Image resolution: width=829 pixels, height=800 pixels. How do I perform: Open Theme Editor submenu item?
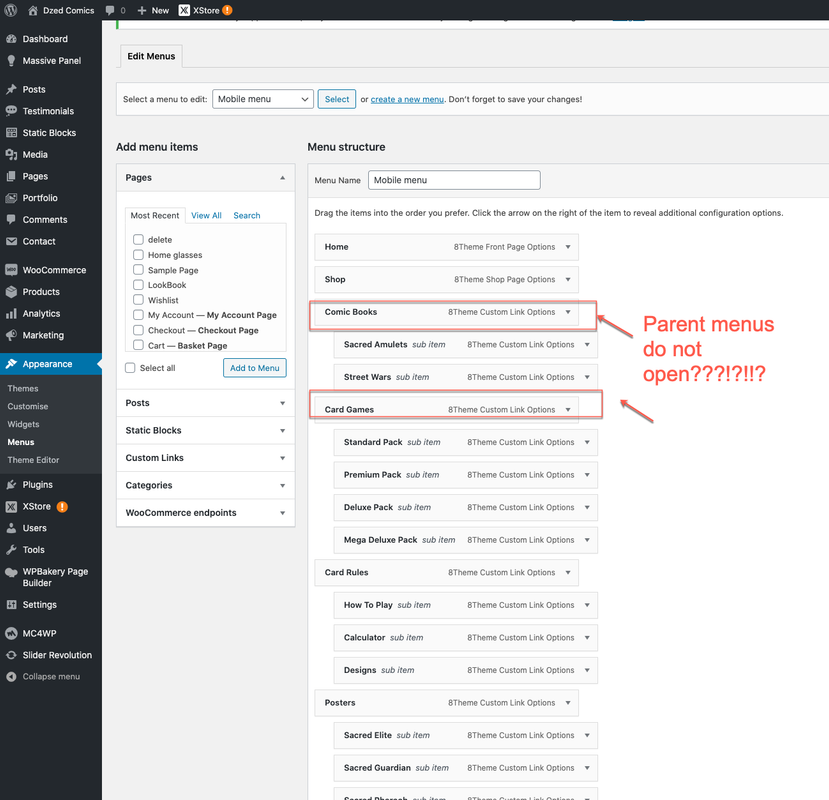pos(33,460)
